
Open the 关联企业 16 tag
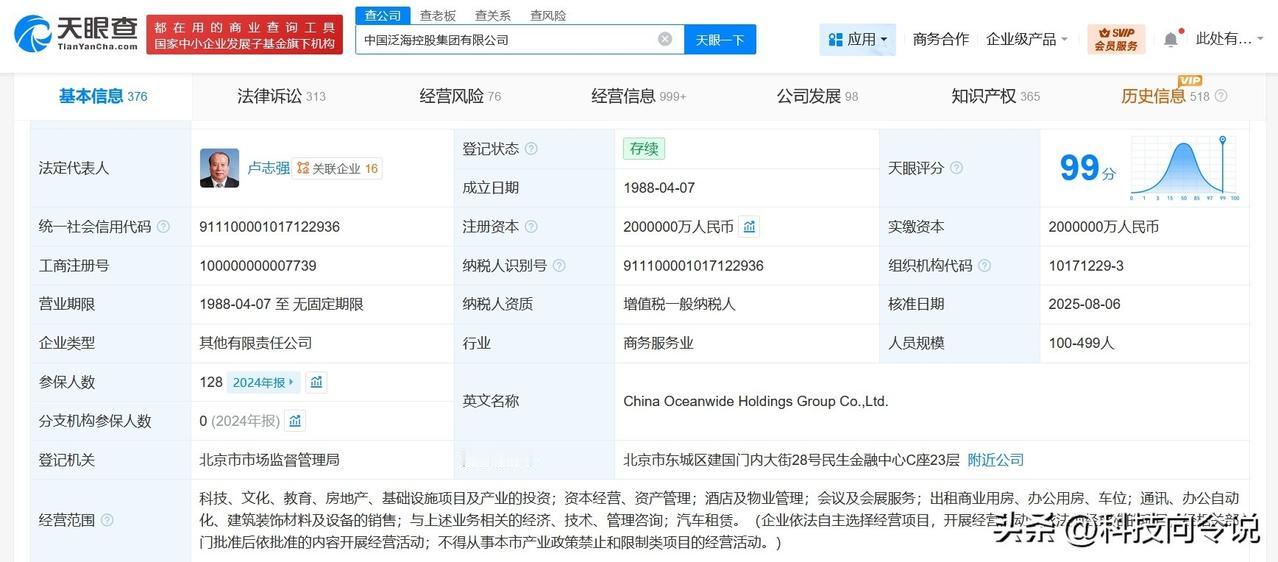[x=338, y=168]
